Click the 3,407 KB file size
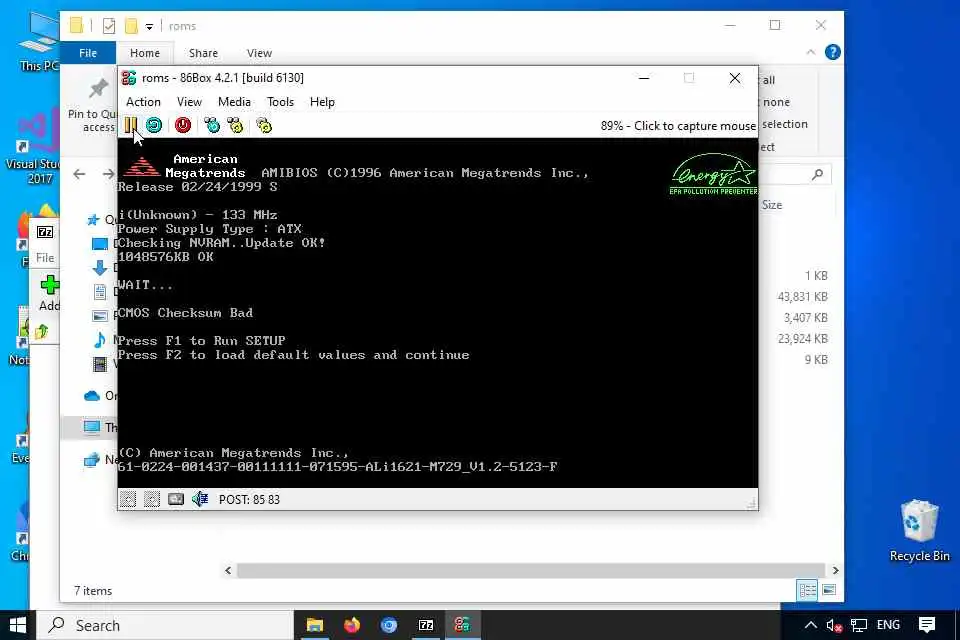Viewport: 960px width, 640px height. tap(806, 317)
